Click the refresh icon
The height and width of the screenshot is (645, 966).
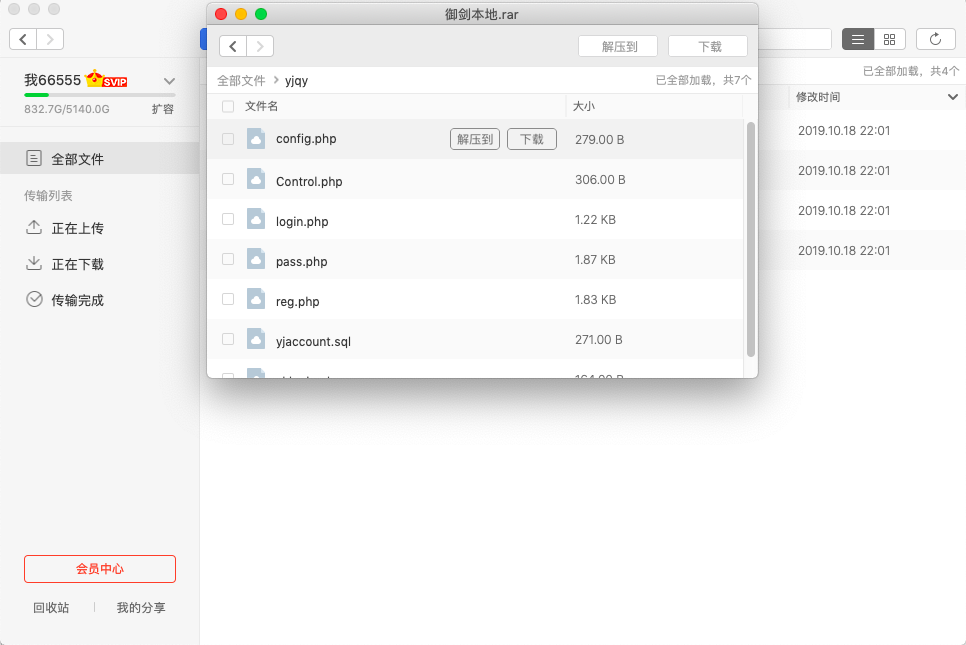(x=935, y=39)
